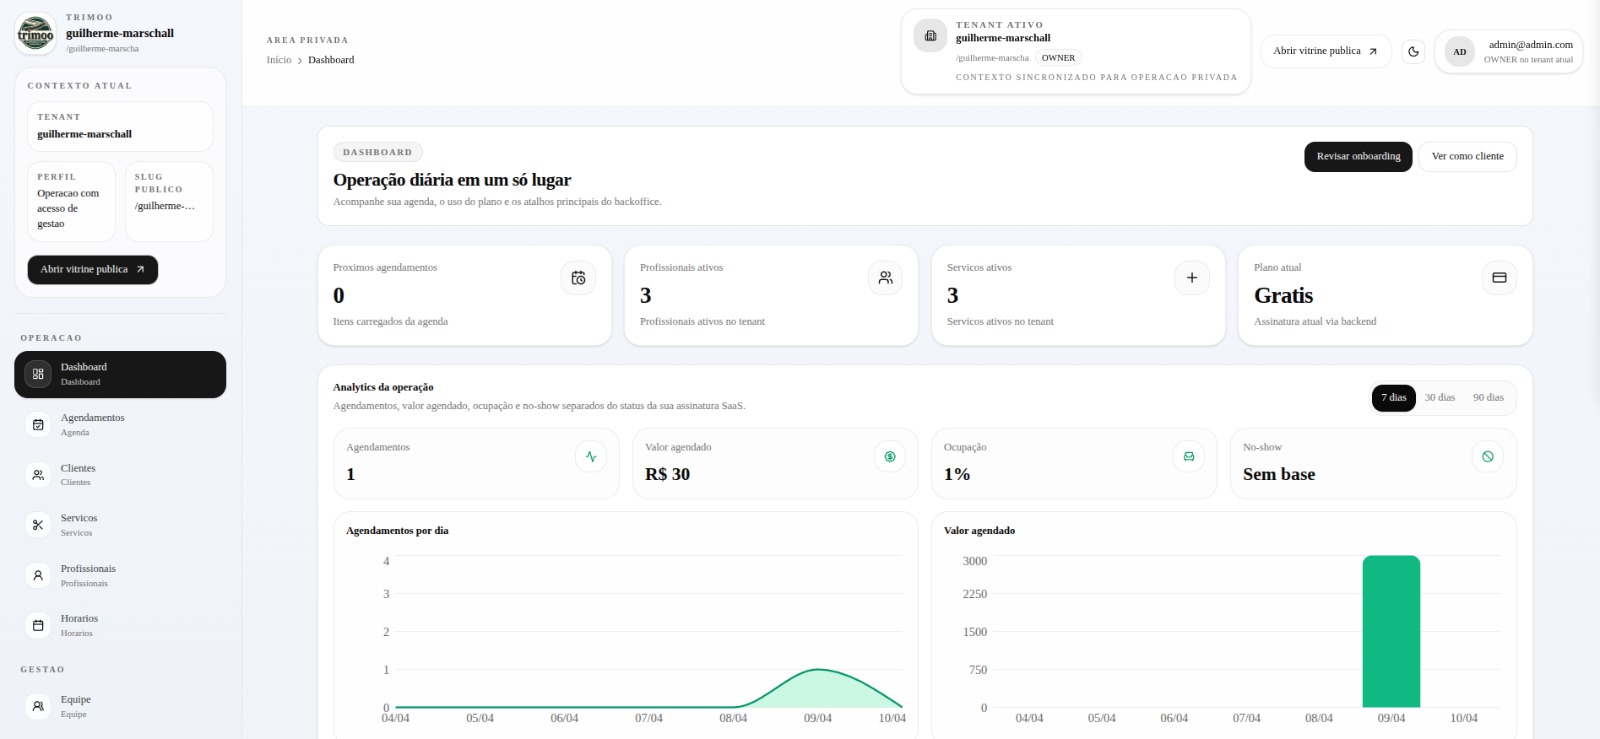Open the admin@admin.com account menu
The height and width of the screenshot is (739, 1600).
(1508, 52)
